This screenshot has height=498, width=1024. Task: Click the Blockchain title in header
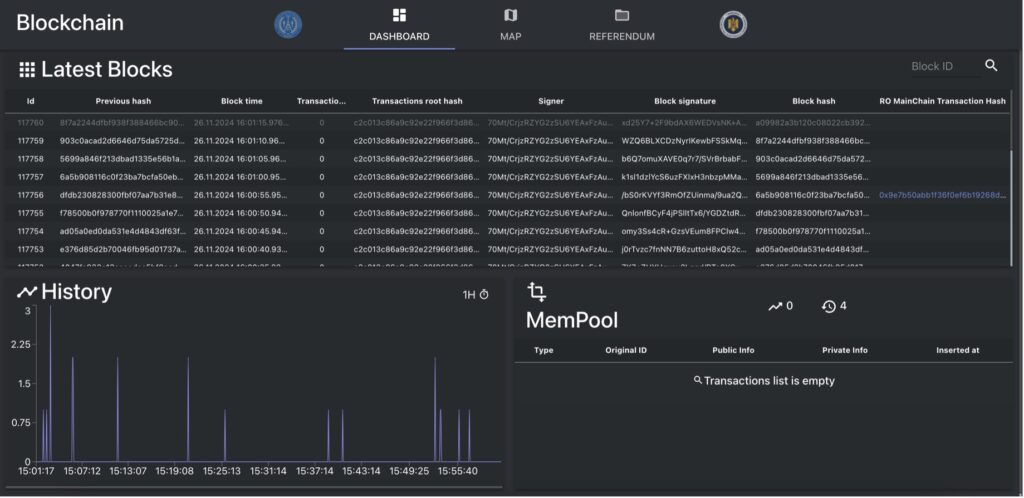pyautogui.click(x=70, y=23)
